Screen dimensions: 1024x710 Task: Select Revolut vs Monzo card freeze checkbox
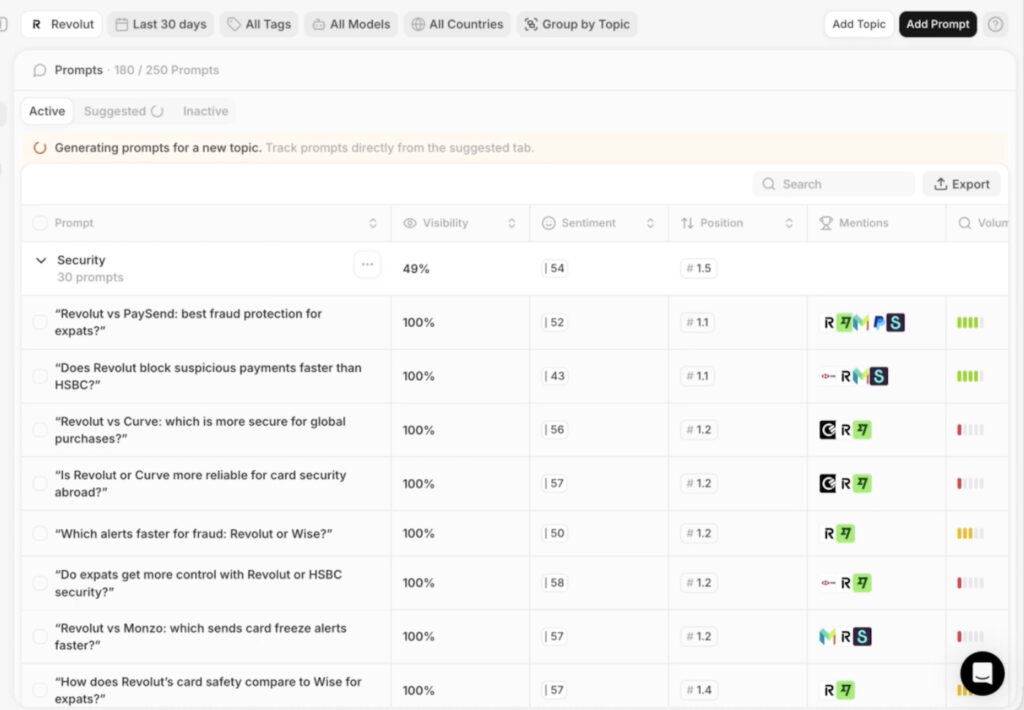pyautogui.click(x=40, y=636)
